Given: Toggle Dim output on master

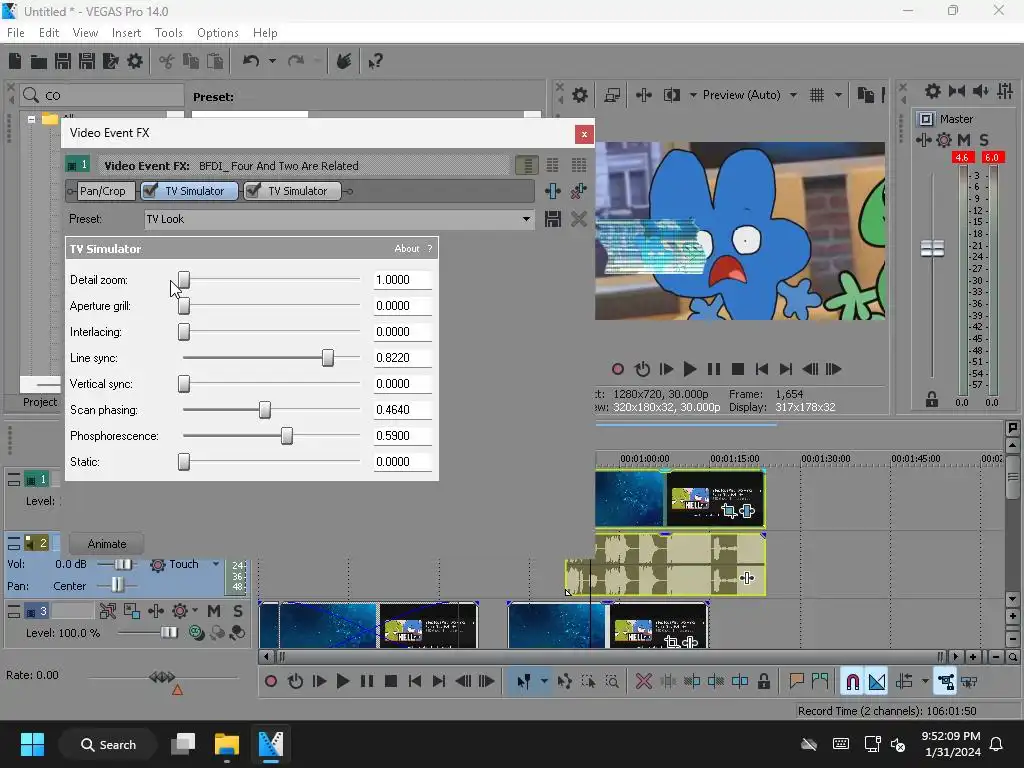Looking at the screenshot, I should coord(980,91).
